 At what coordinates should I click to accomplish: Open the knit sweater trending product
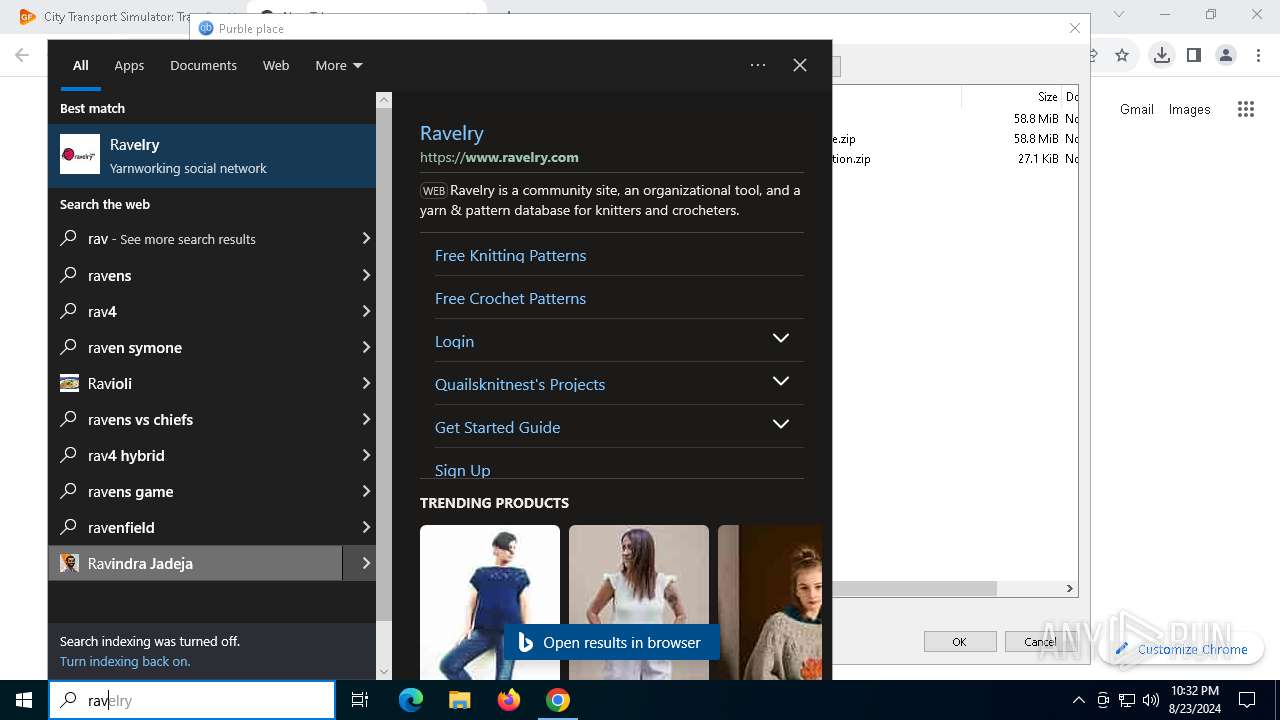770,602
